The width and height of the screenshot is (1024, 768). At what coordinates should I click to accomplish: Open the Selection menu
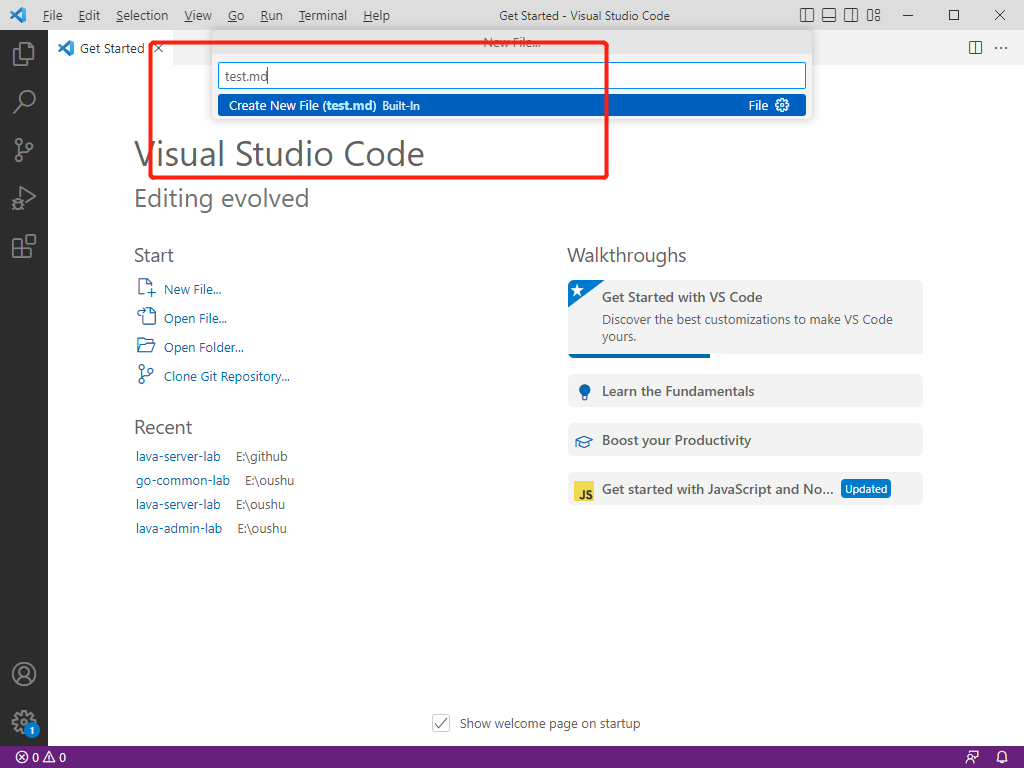tap(142, 15)
